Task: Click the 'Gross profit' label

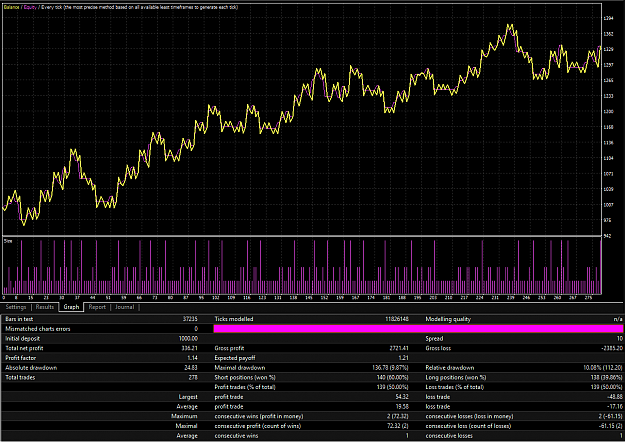Action: tap(229, 348)
